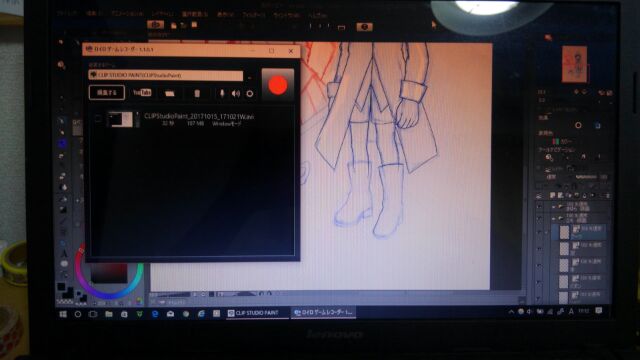Open the ファイル menu in Clip Studio Paint
Viewport: 640px width, 360px height.
click(67, 14)
